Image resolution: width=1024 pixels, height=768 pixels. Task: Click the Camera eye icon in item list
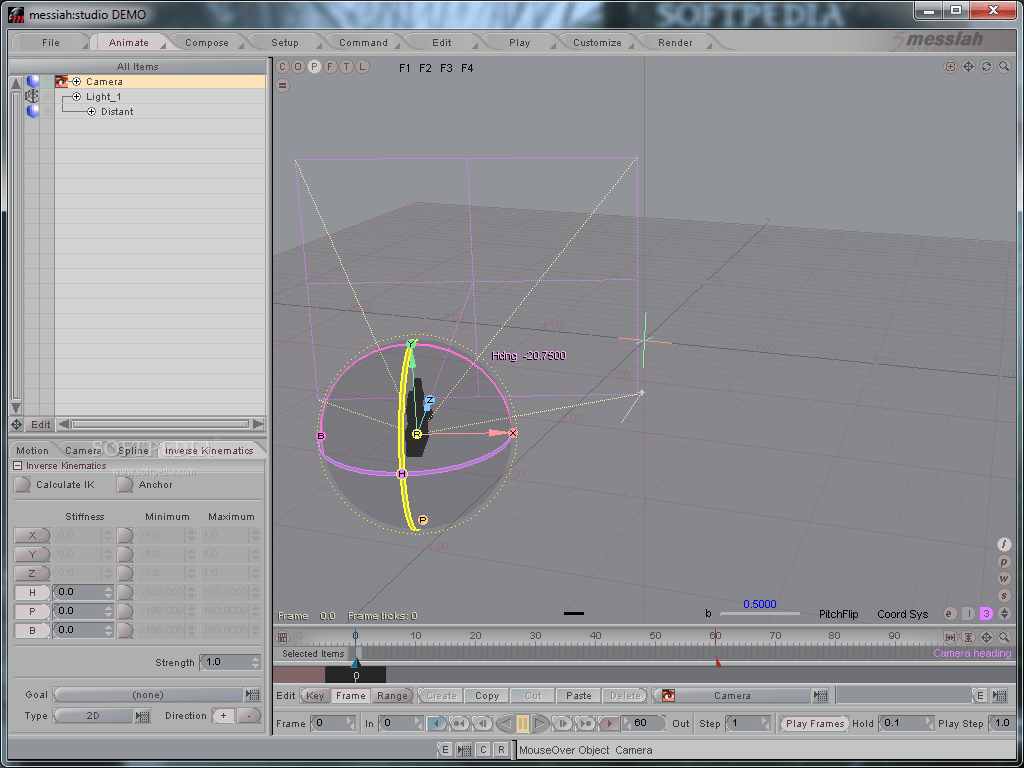pos(61,82)
